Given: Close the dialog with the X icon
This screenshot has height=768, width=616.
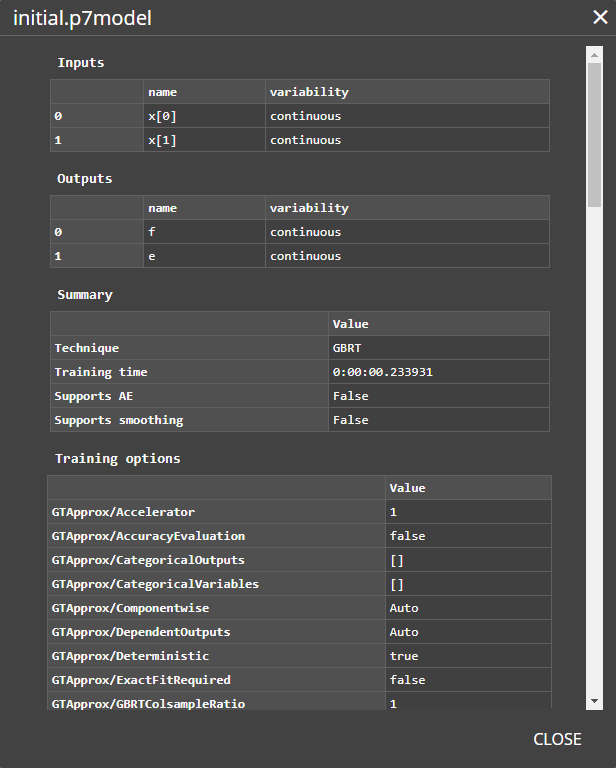Looking at the screenshot, I should 598,17.
